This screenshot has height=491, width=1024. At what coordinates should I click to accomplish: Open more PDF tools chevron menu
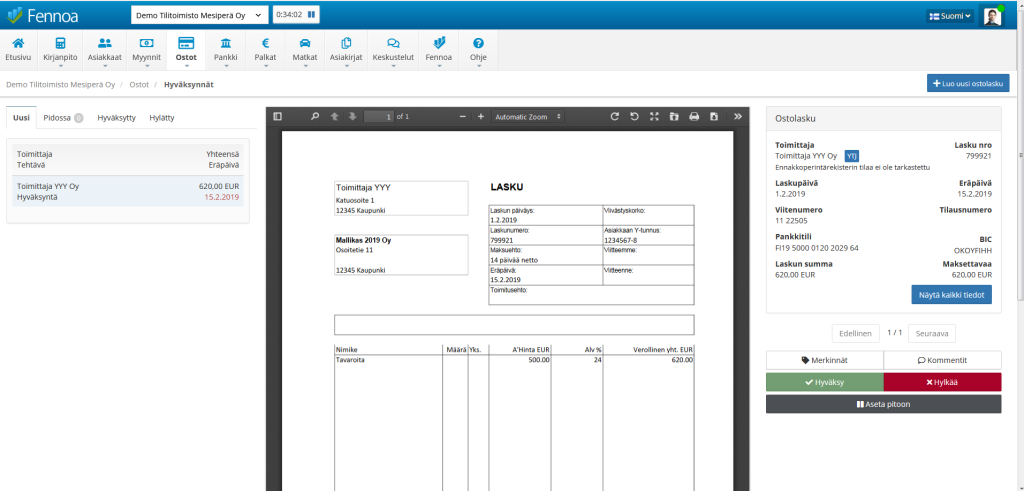pyautogui.click(x=738, y=117)
